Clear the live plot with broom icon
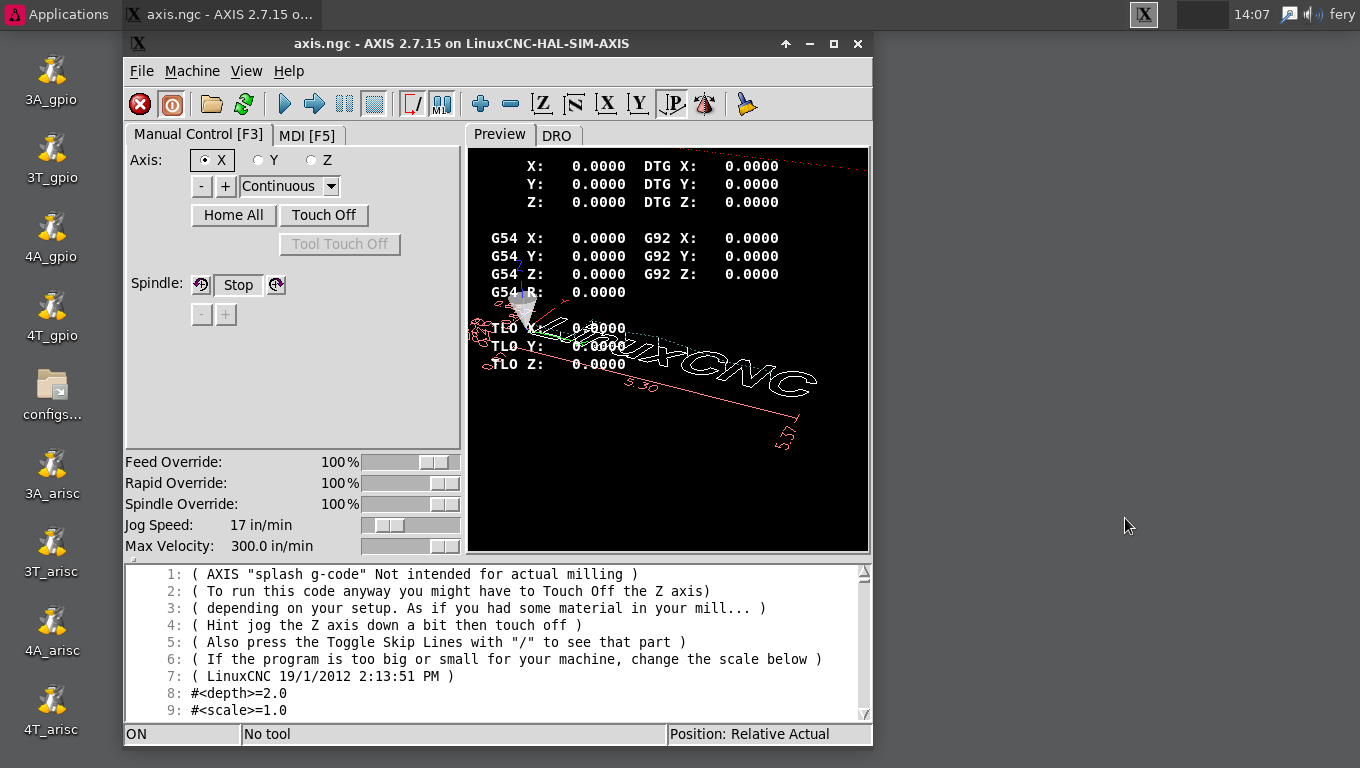 click(x=746, y=104)
